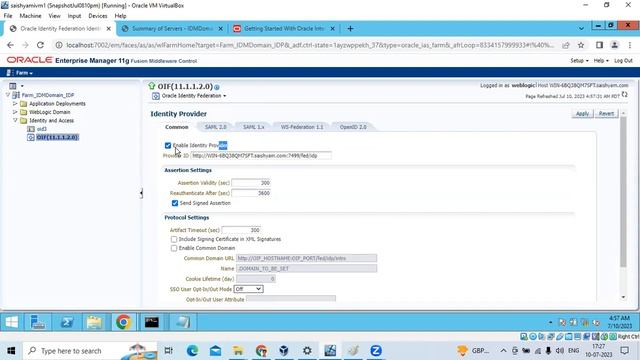Toggle Enable Identity Provider checkbox
Screen dimensions: 640x360
168,145
